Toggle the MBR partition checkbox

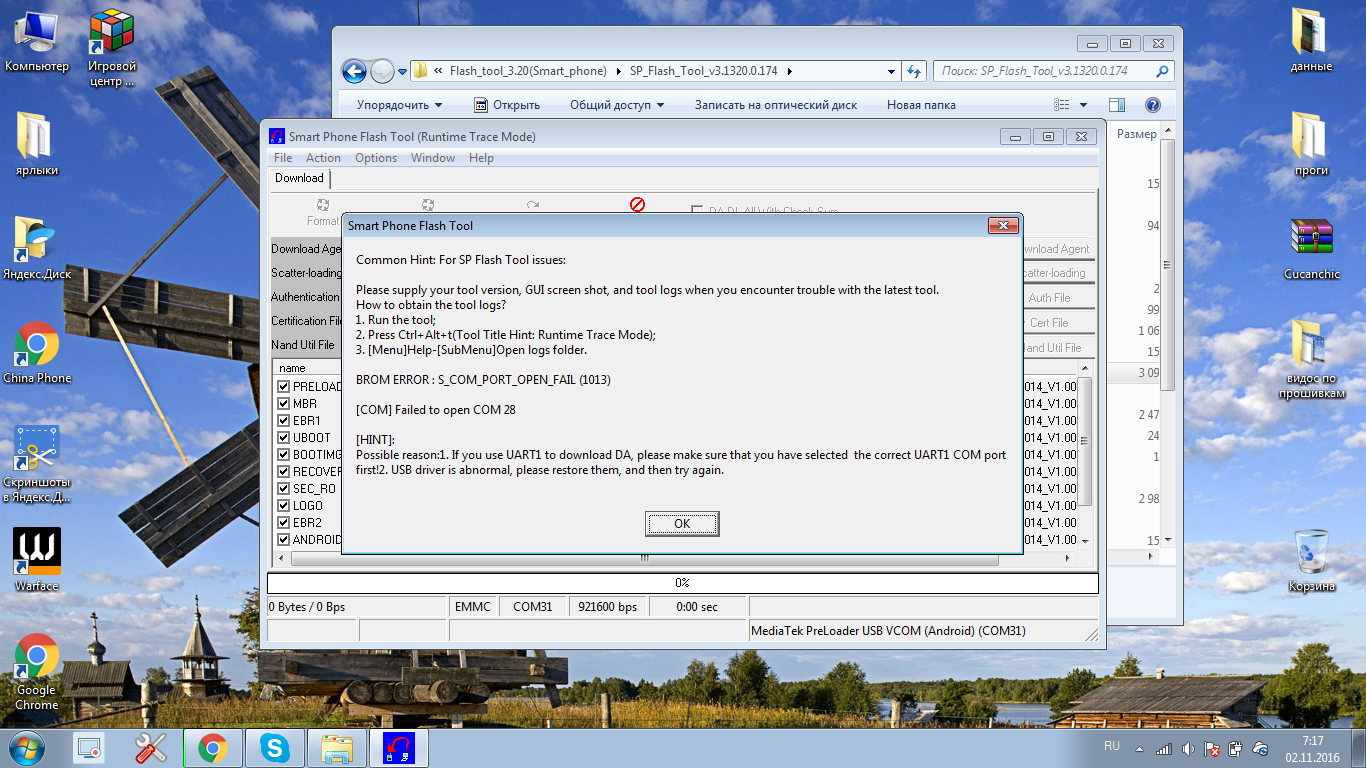pos(284,404)
